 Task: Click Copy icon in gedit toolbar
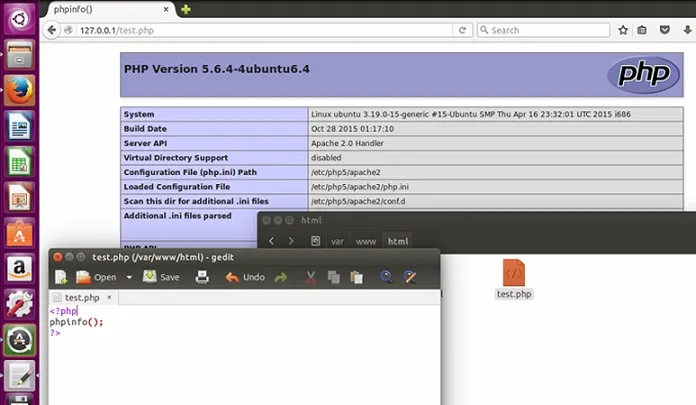tap(333, 277)
